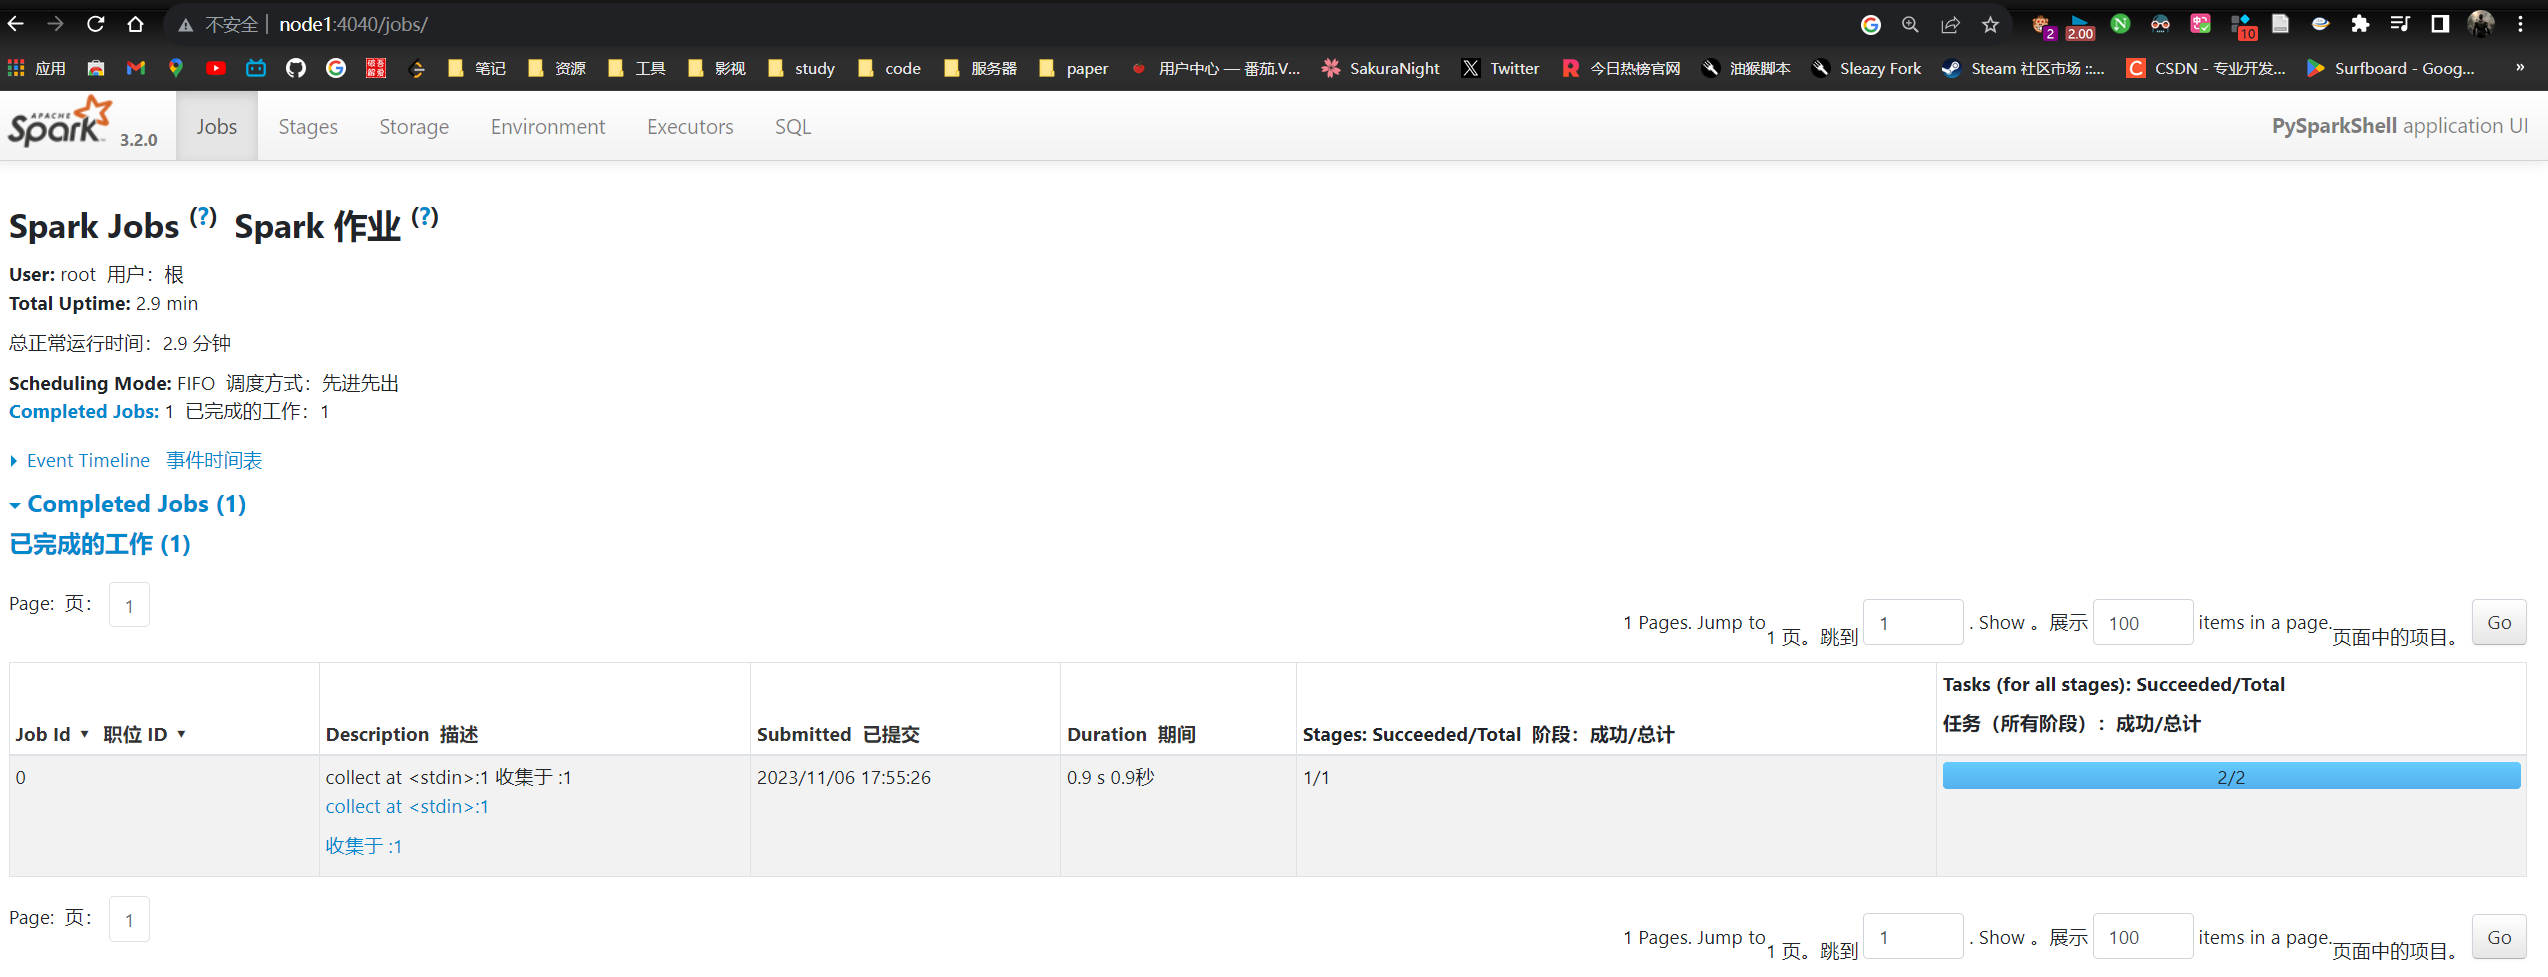The image size is (2548, 977).
Task: Open the Chrome three-dot menu
Action: tap(2520, 24)
